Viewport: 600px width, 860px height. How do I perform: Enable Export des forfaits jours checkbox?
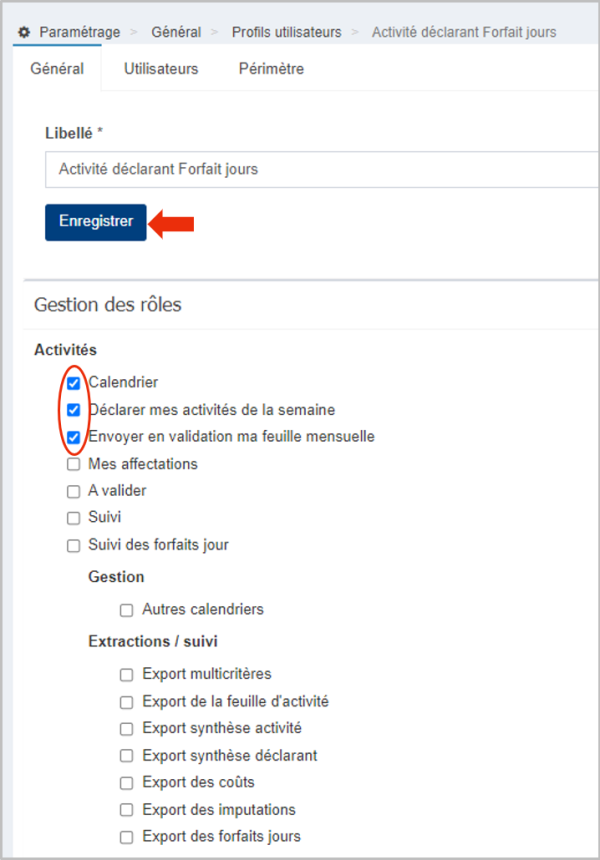click(127, 837)
